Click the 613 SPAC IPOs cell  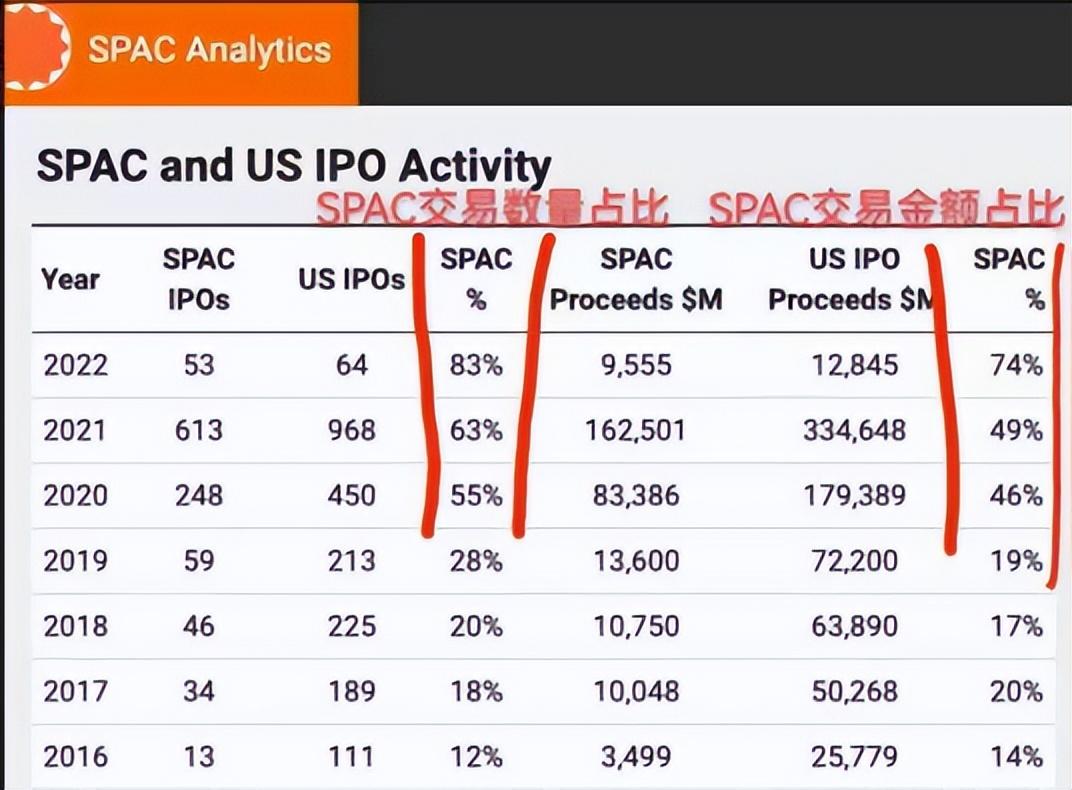click(198, 430)
